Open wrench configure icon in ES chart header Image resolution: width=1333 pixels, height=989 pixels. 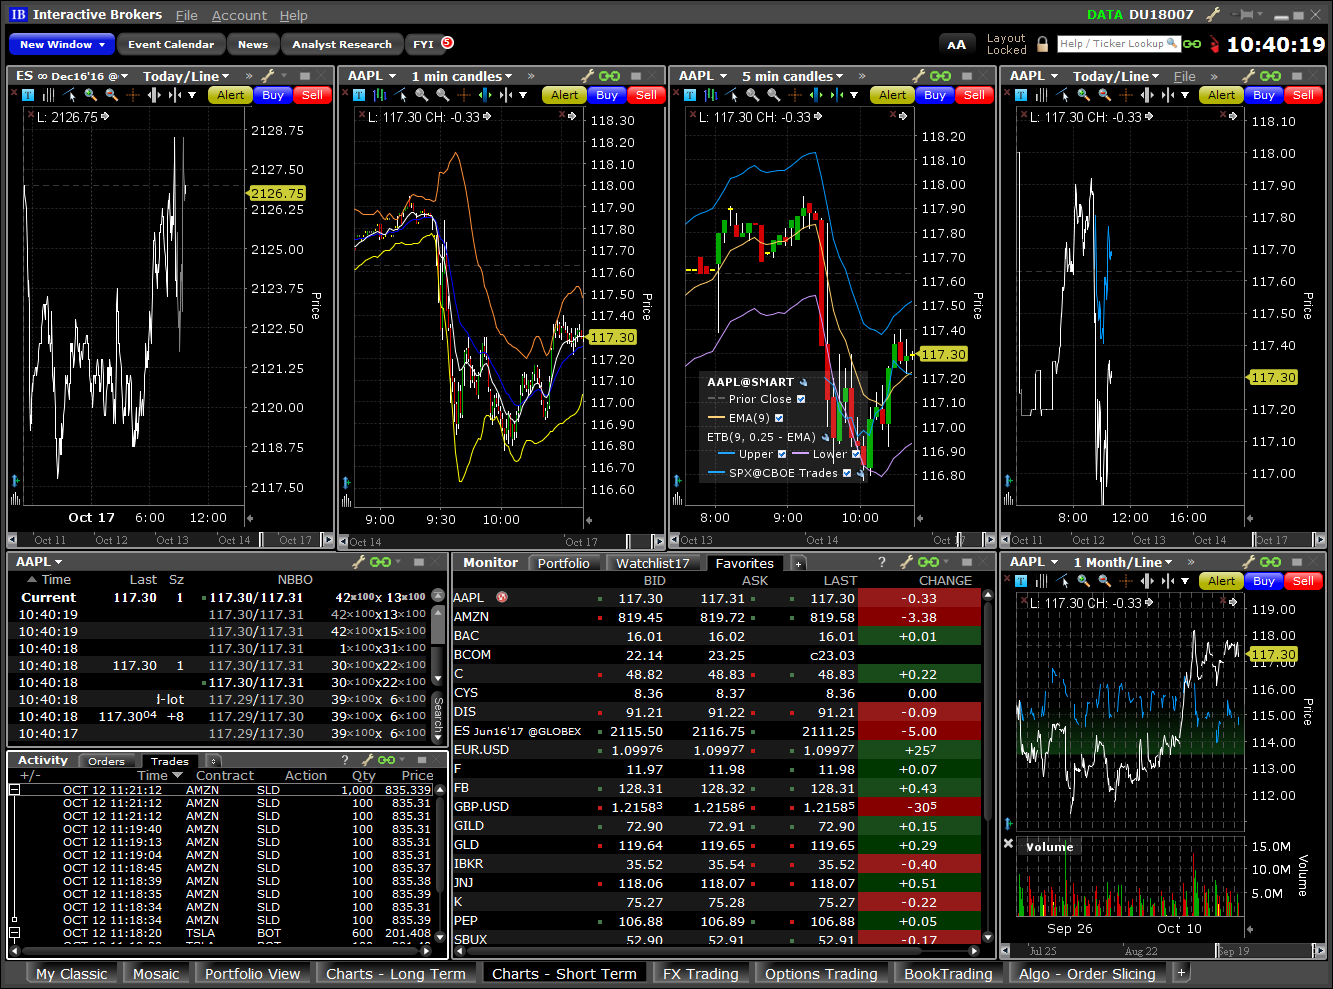tap(267, 76)
